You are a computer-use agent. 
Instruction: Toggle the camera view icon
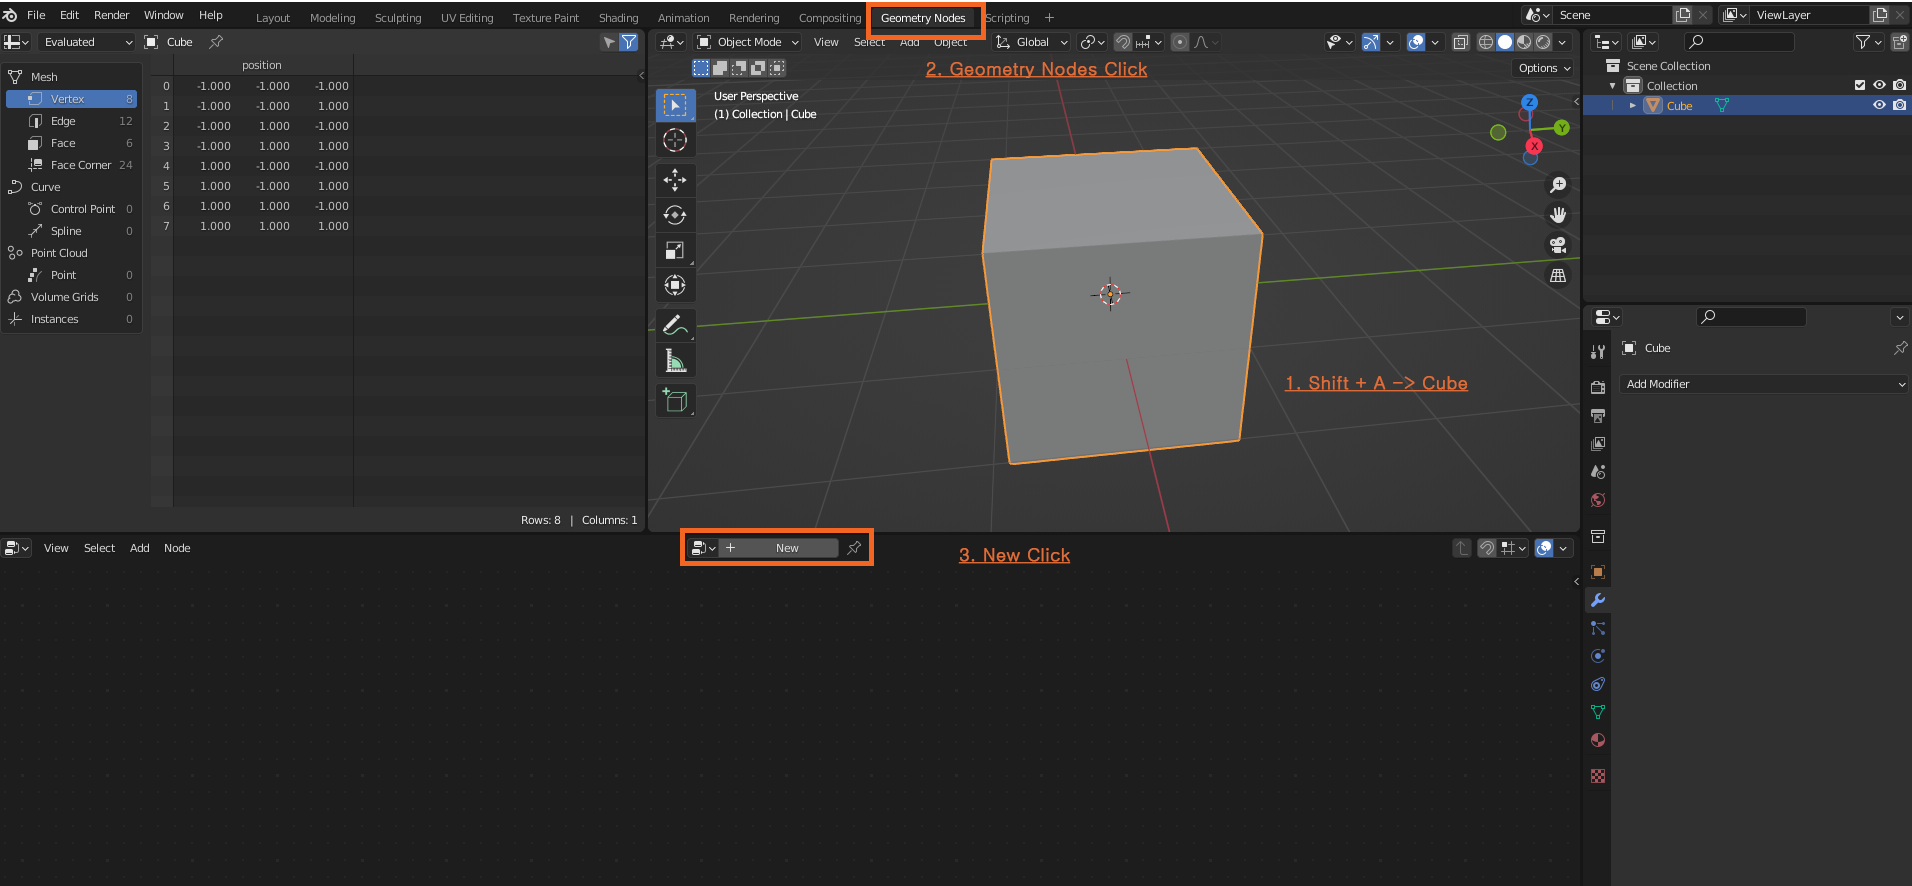click(1558, 245)
